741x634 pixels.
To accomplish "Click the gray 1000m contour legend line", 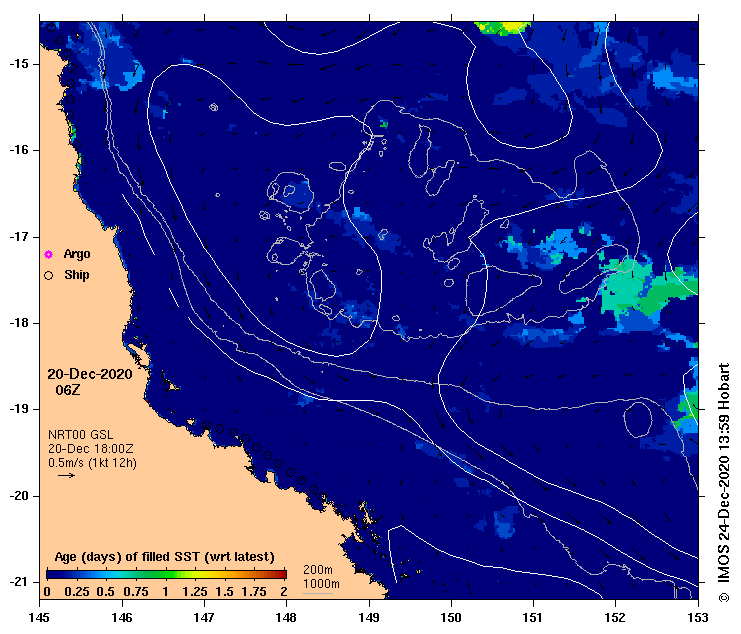I will click(318, 593).
